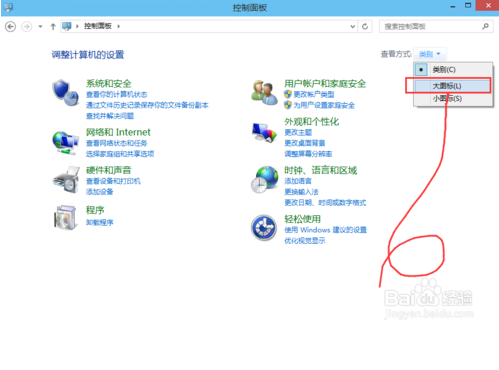Go up one folder level with the up arrow
This screenshot has height=370, width=499.
pyautogui.click(x=53, y=26)
